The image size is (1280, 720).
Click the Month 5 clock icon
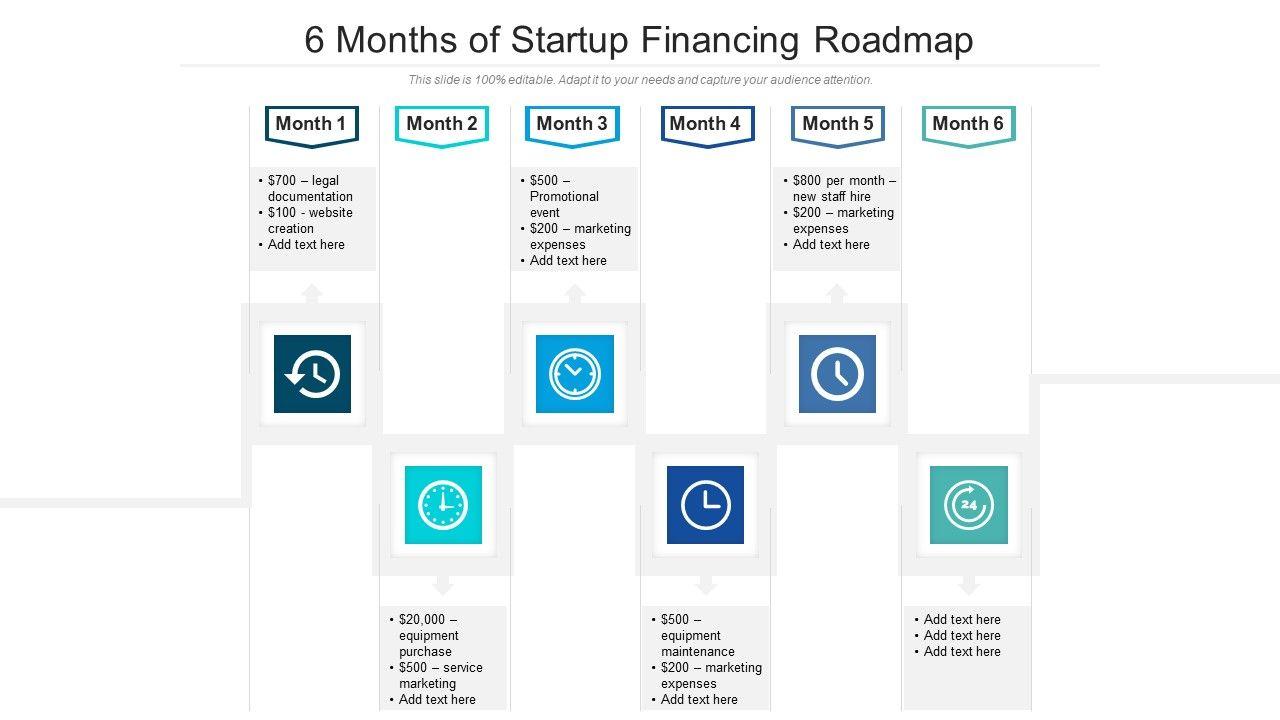click(837, 374)
